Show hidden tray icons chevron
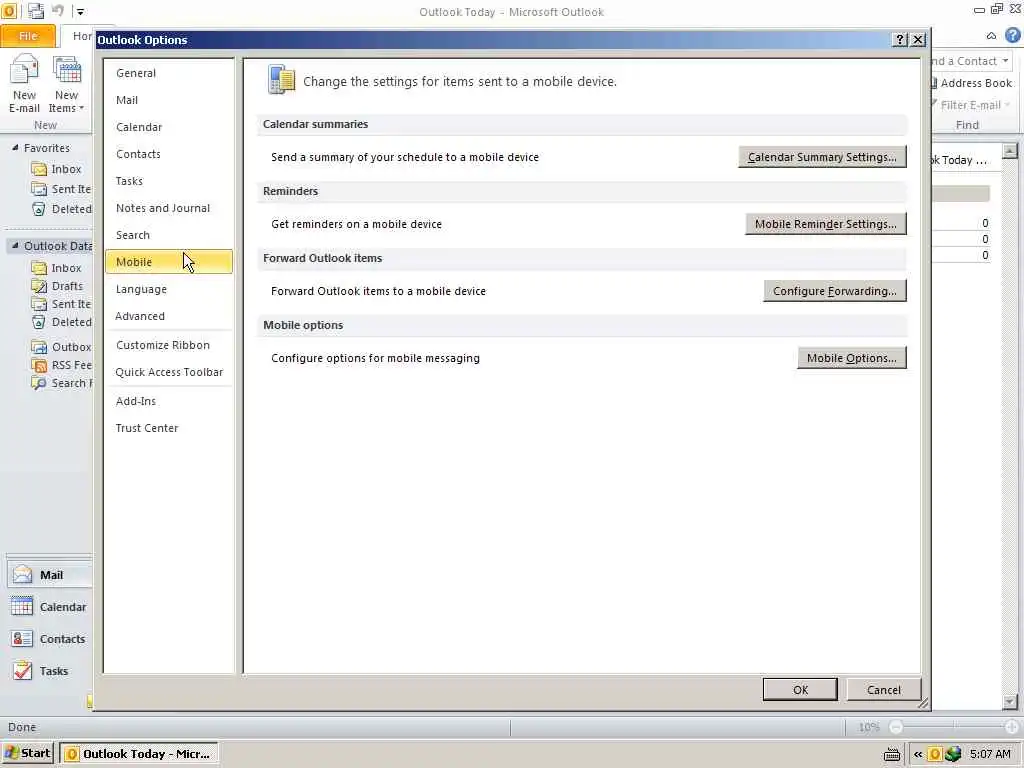Image resolution: width=1024 pixels, height=768 pixels. click(918, 754)
